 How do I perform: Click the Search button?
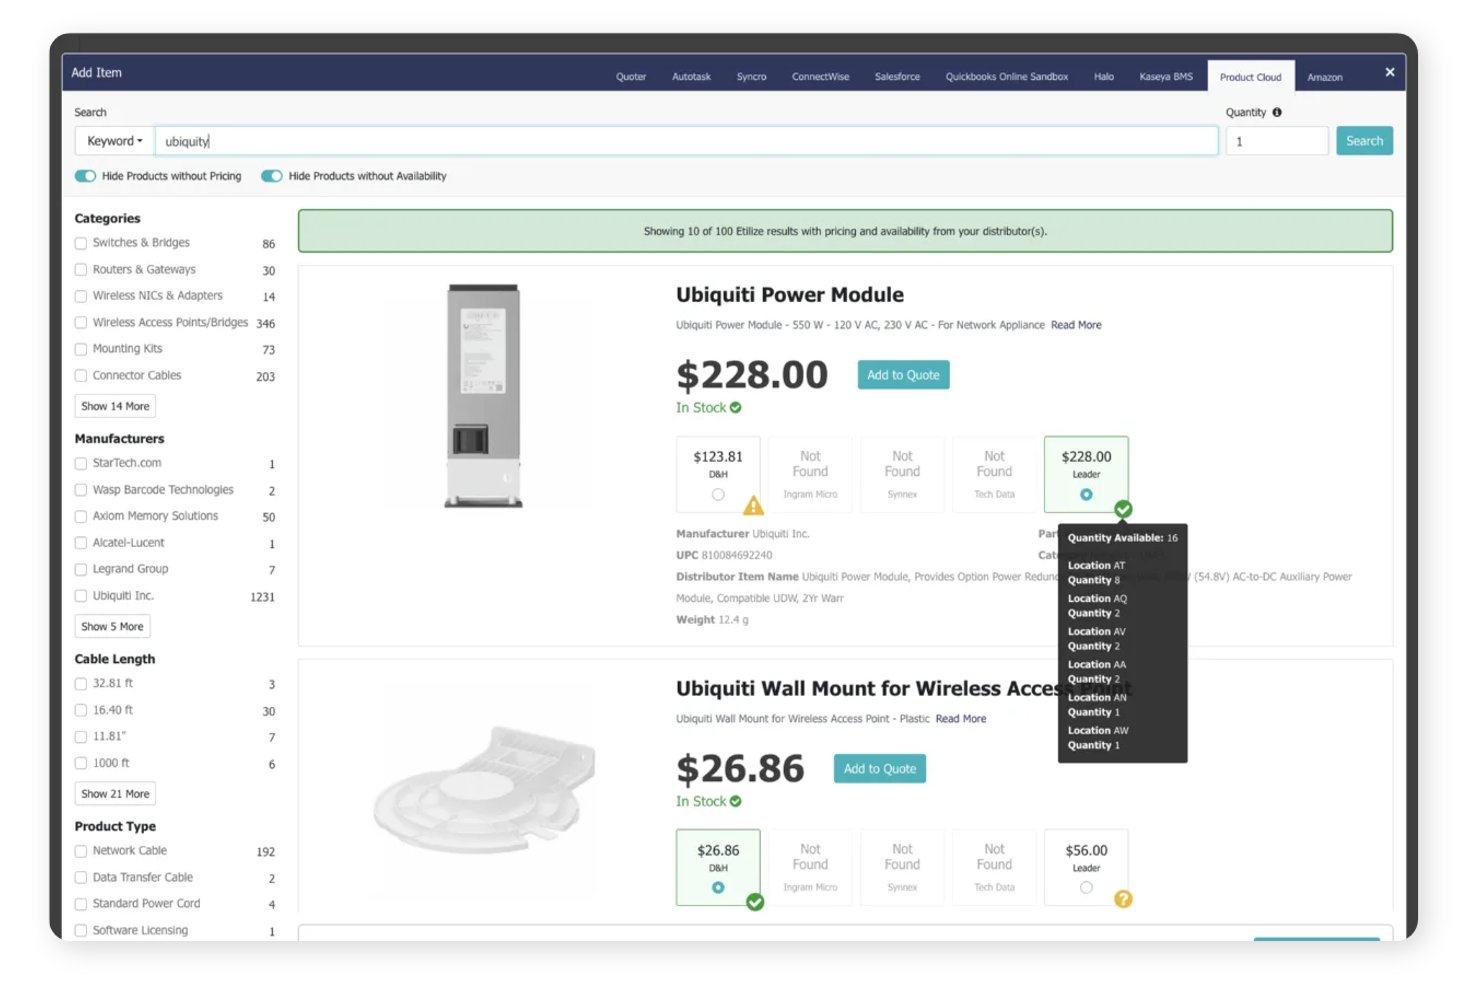tap(1364, 141)
